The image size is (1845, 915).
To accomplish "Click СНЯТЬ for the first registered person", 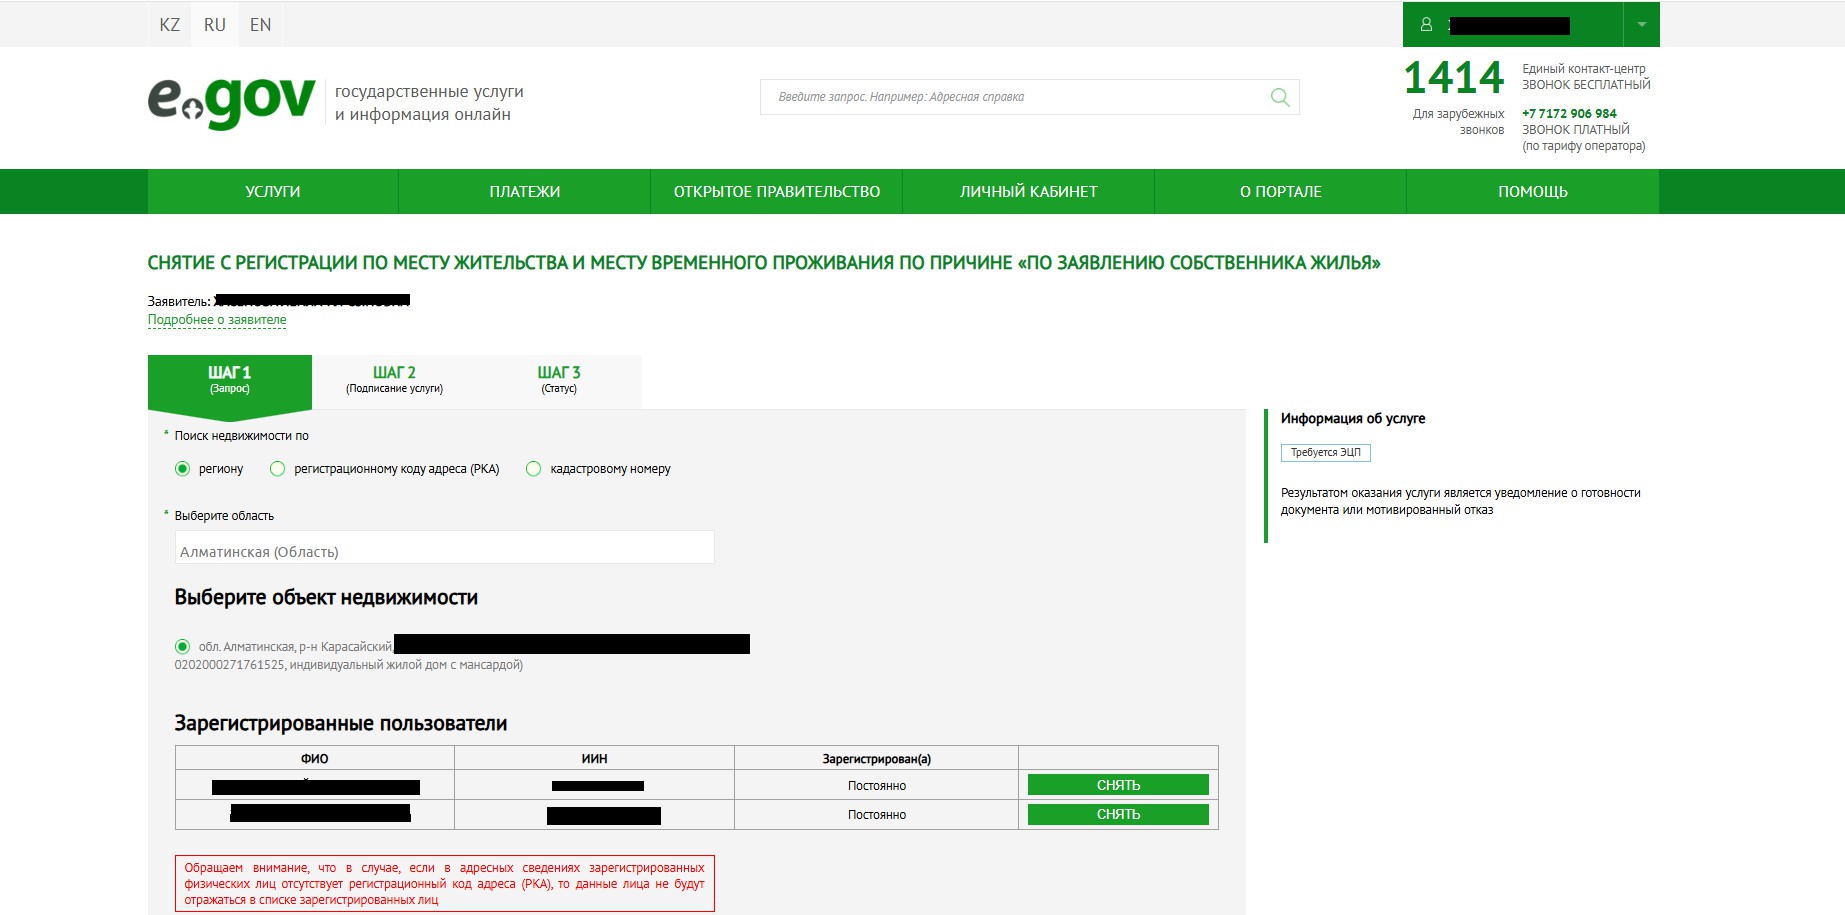I will [x=1118, y=785].
